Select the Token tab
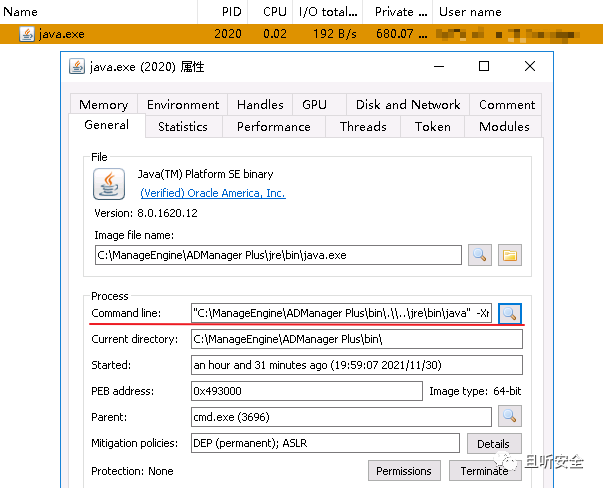603x488 pixels. tap(433, 127)
